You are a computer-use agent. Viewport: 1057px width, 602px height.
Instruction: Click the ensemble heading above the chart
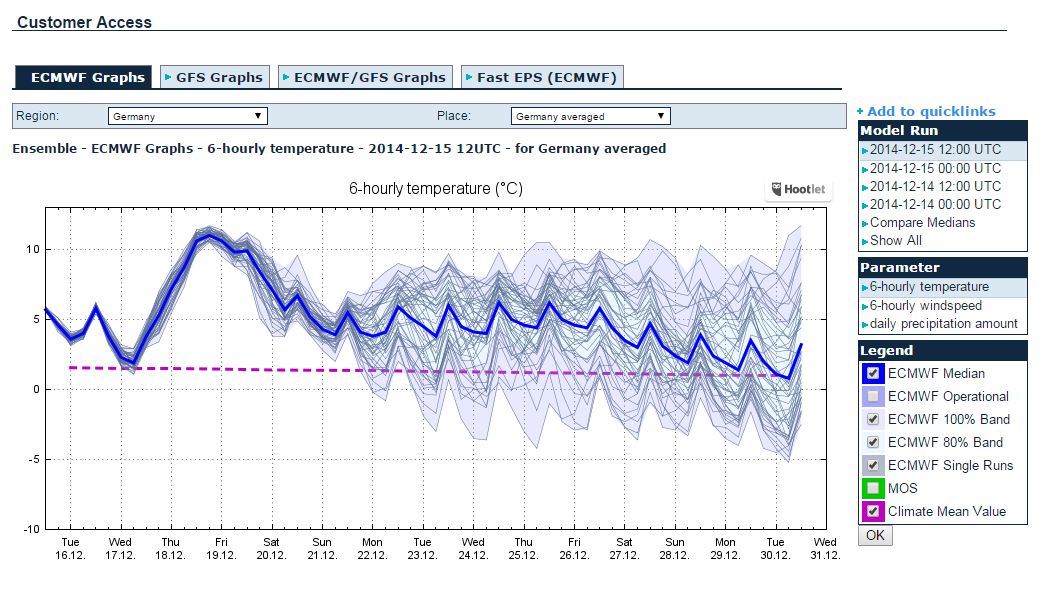(339, 148)
